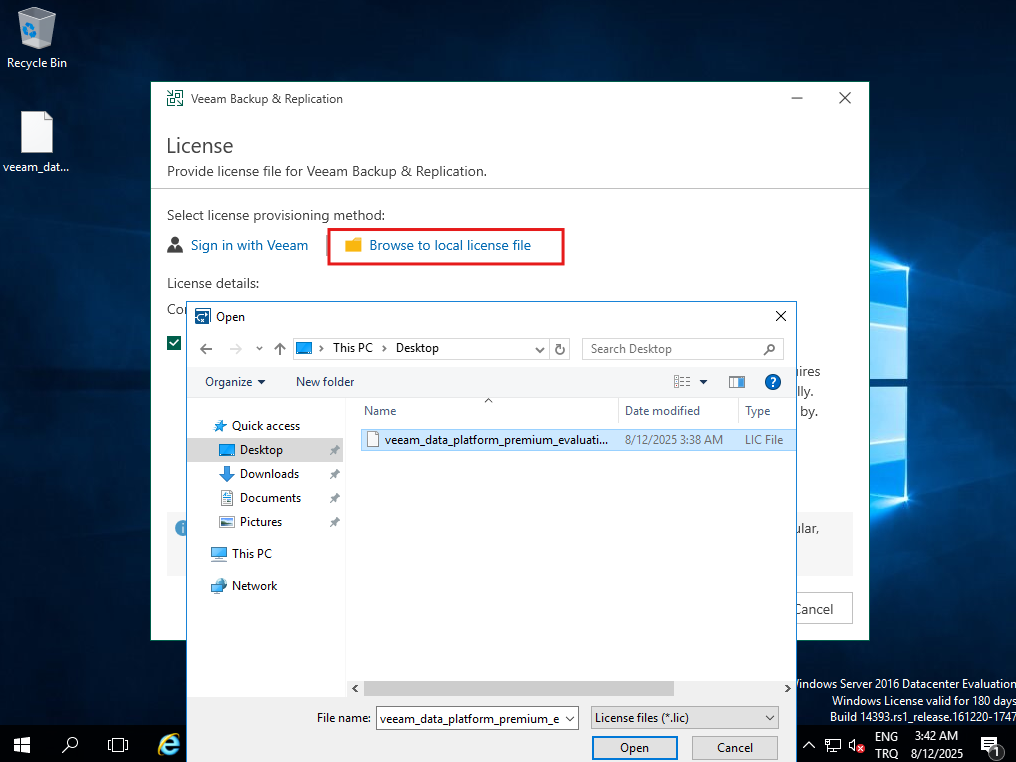
Task: Click Cancel in the License window
Action: coord(824,608)
